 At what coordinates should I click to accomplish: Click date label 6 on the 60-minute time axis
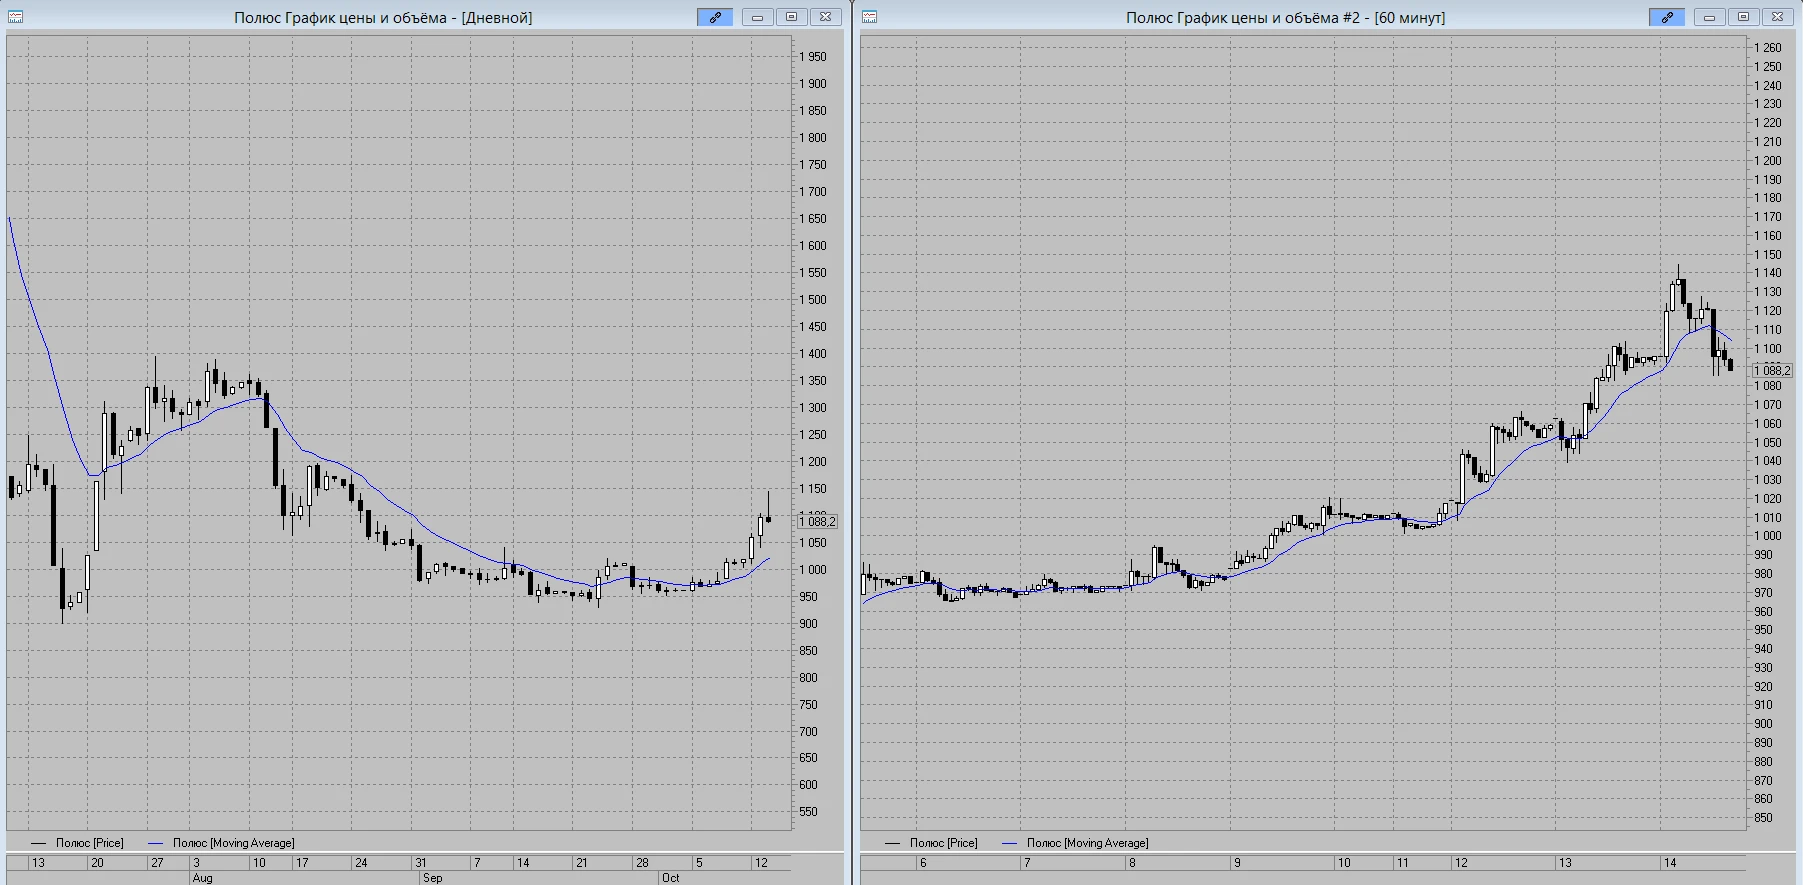coord(923,862)
